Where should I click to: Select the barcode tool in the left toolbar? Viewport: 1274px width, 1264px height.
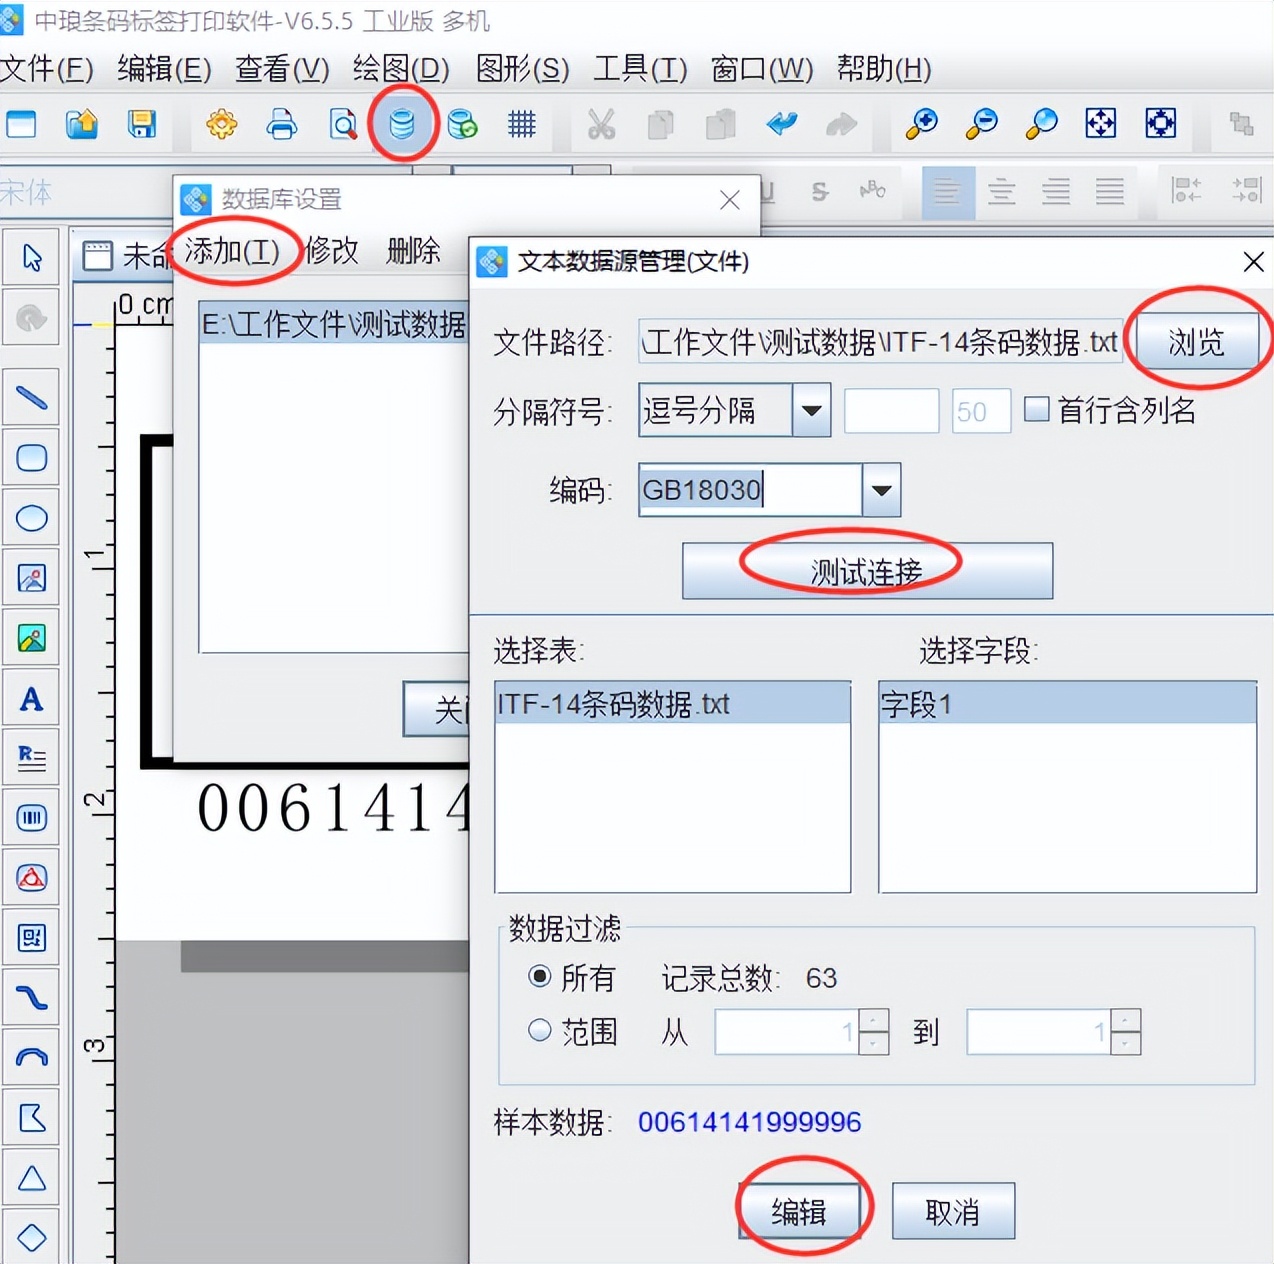pyautogui.click(x=31, y=817)
